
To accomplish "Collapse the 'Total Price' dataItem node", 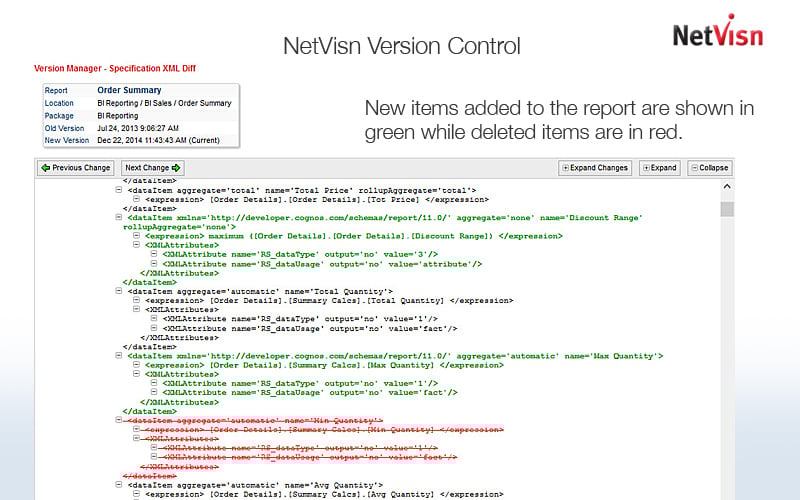I will [118, 190].
